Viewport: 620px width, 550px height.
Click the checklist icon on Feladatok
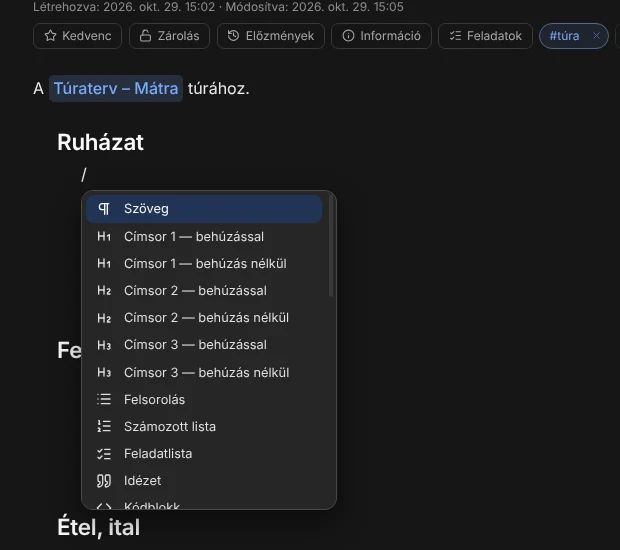tap(455, 36)
